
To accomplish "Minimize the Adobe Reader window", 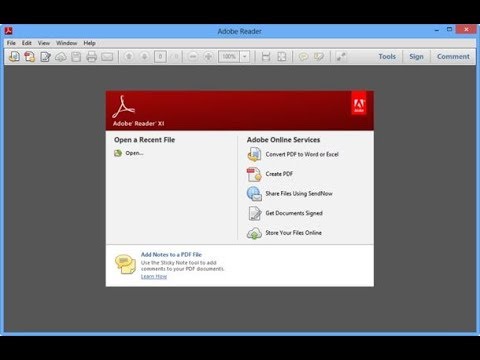I will click(437, 30).
